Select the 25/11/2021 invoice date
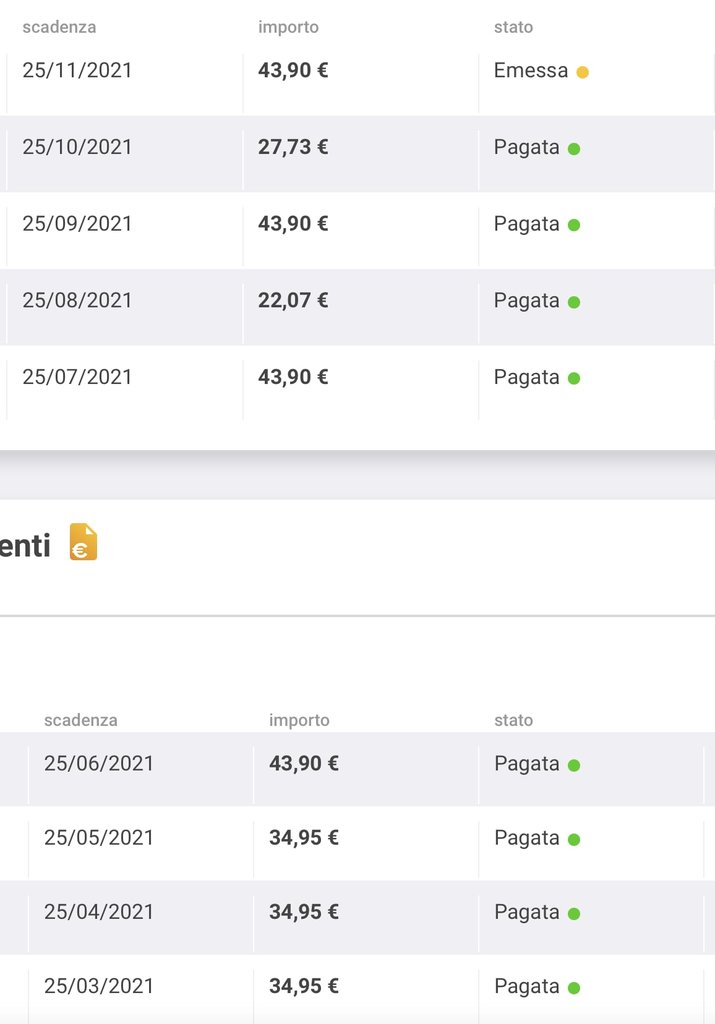This screenshot has width=715, height=1024. click(x=77, y=71)
